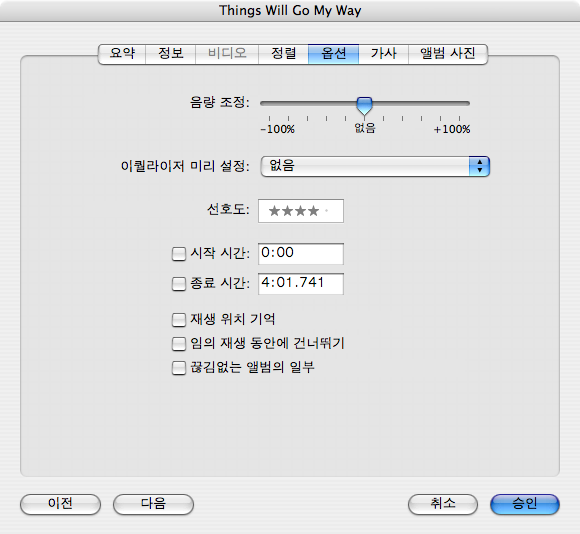Click the start time field showing 0:00
The width and height of the screenshot is (580, 534).
[x=301, y=254]
